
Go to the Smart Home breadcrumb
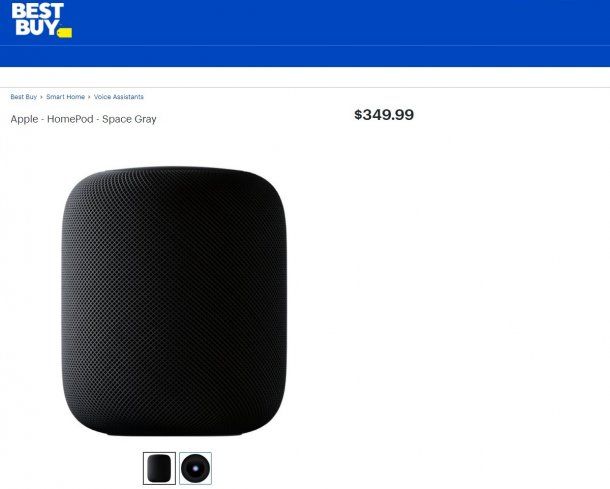tap(65, 97)
